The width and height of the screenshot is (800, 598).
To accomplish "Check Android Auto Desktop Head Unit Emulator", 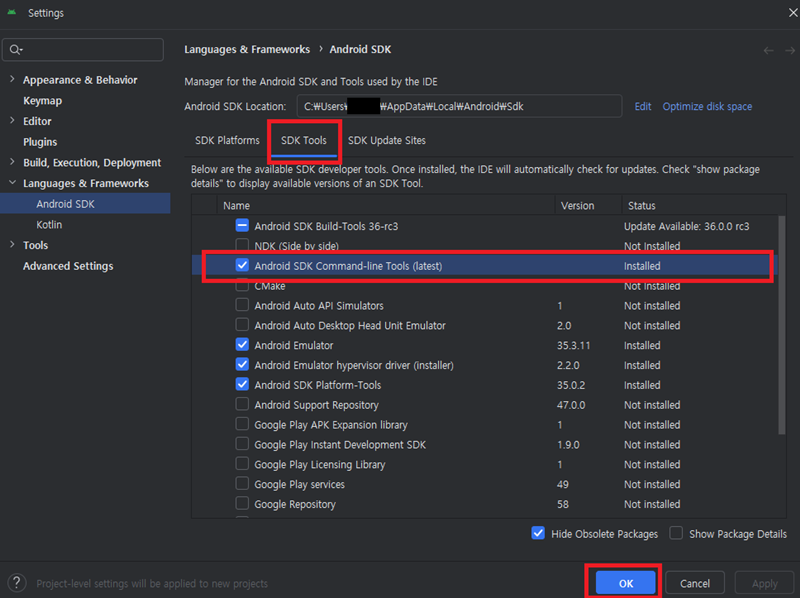I will tap(242, 325).
